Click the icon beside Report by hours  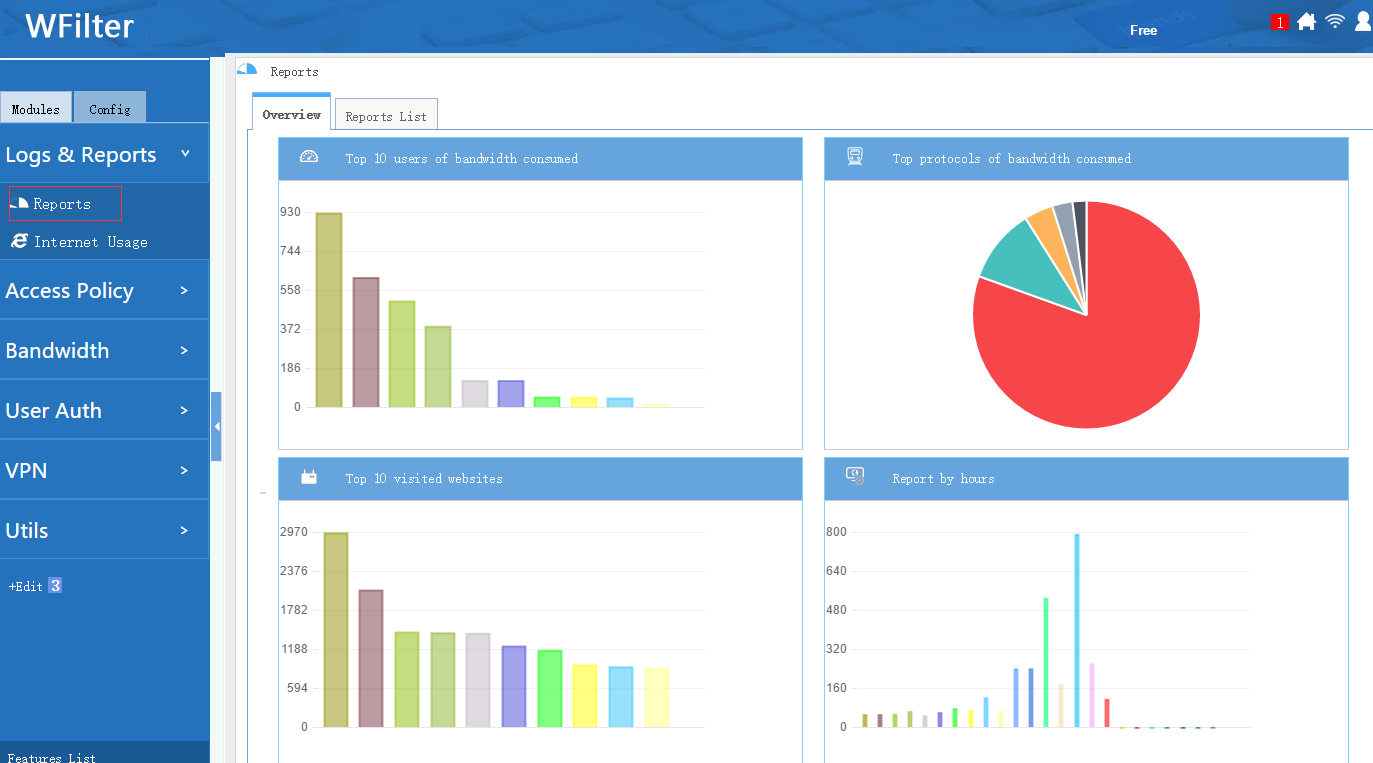click(x=855, y=476)
